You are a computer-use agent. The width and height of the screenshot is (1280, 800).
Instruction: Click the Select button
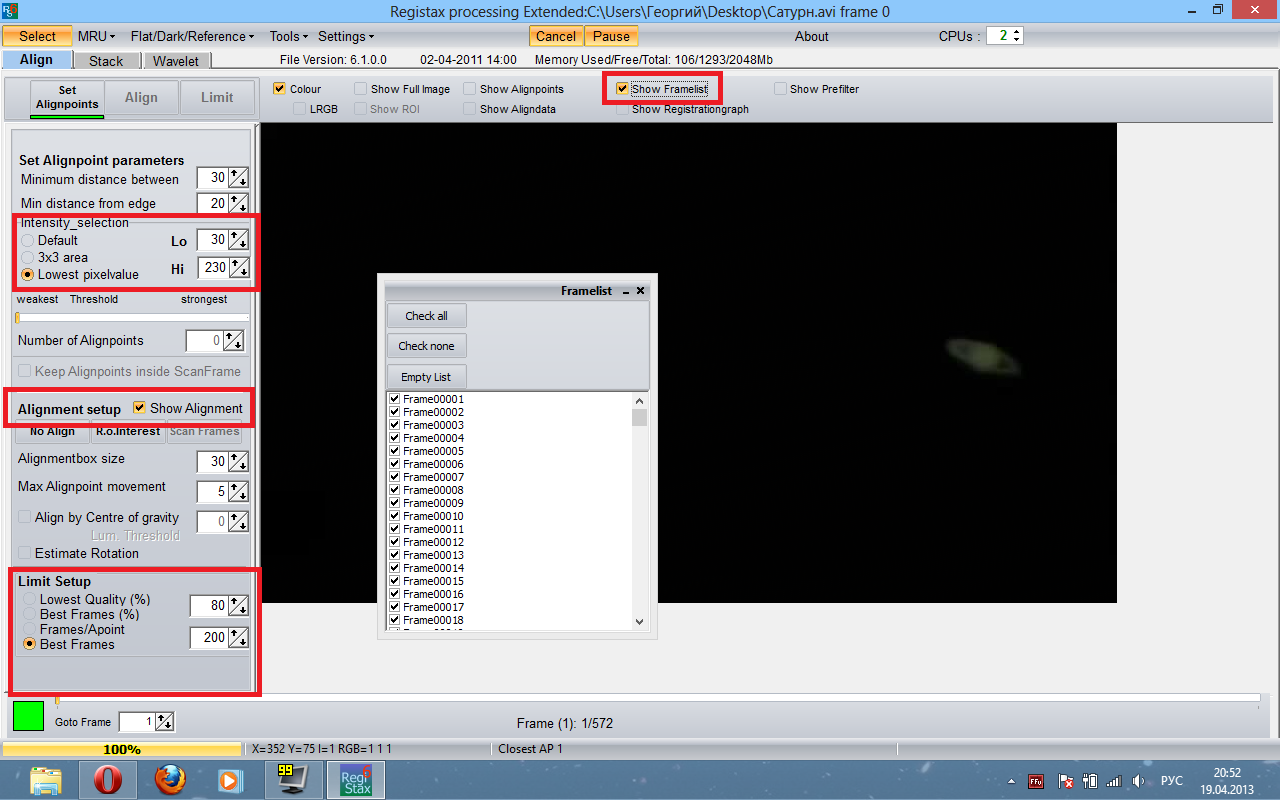(x=38, y=36)
